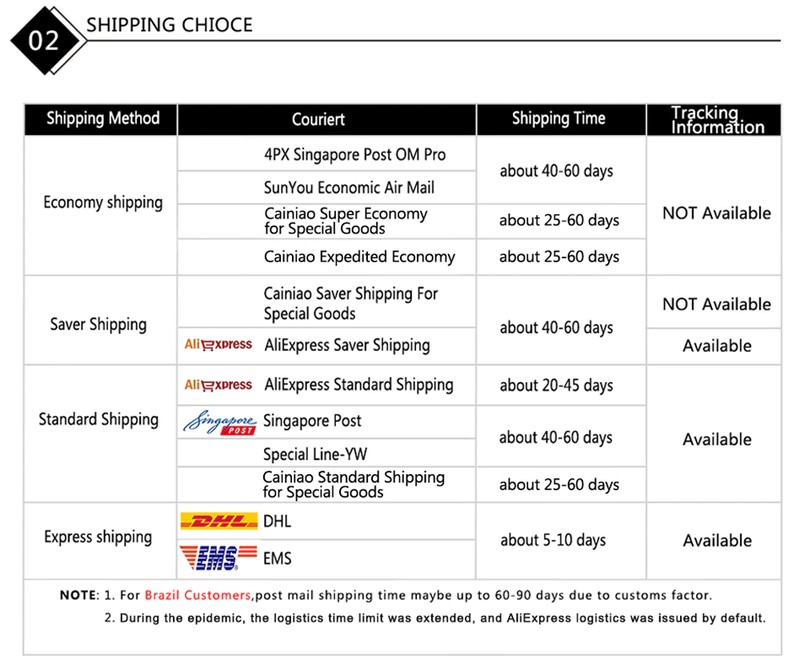The height and width of the screenshot is (659, 800).
Task: Click the about 5-10 days cell
Action: [x=553, y=540]
